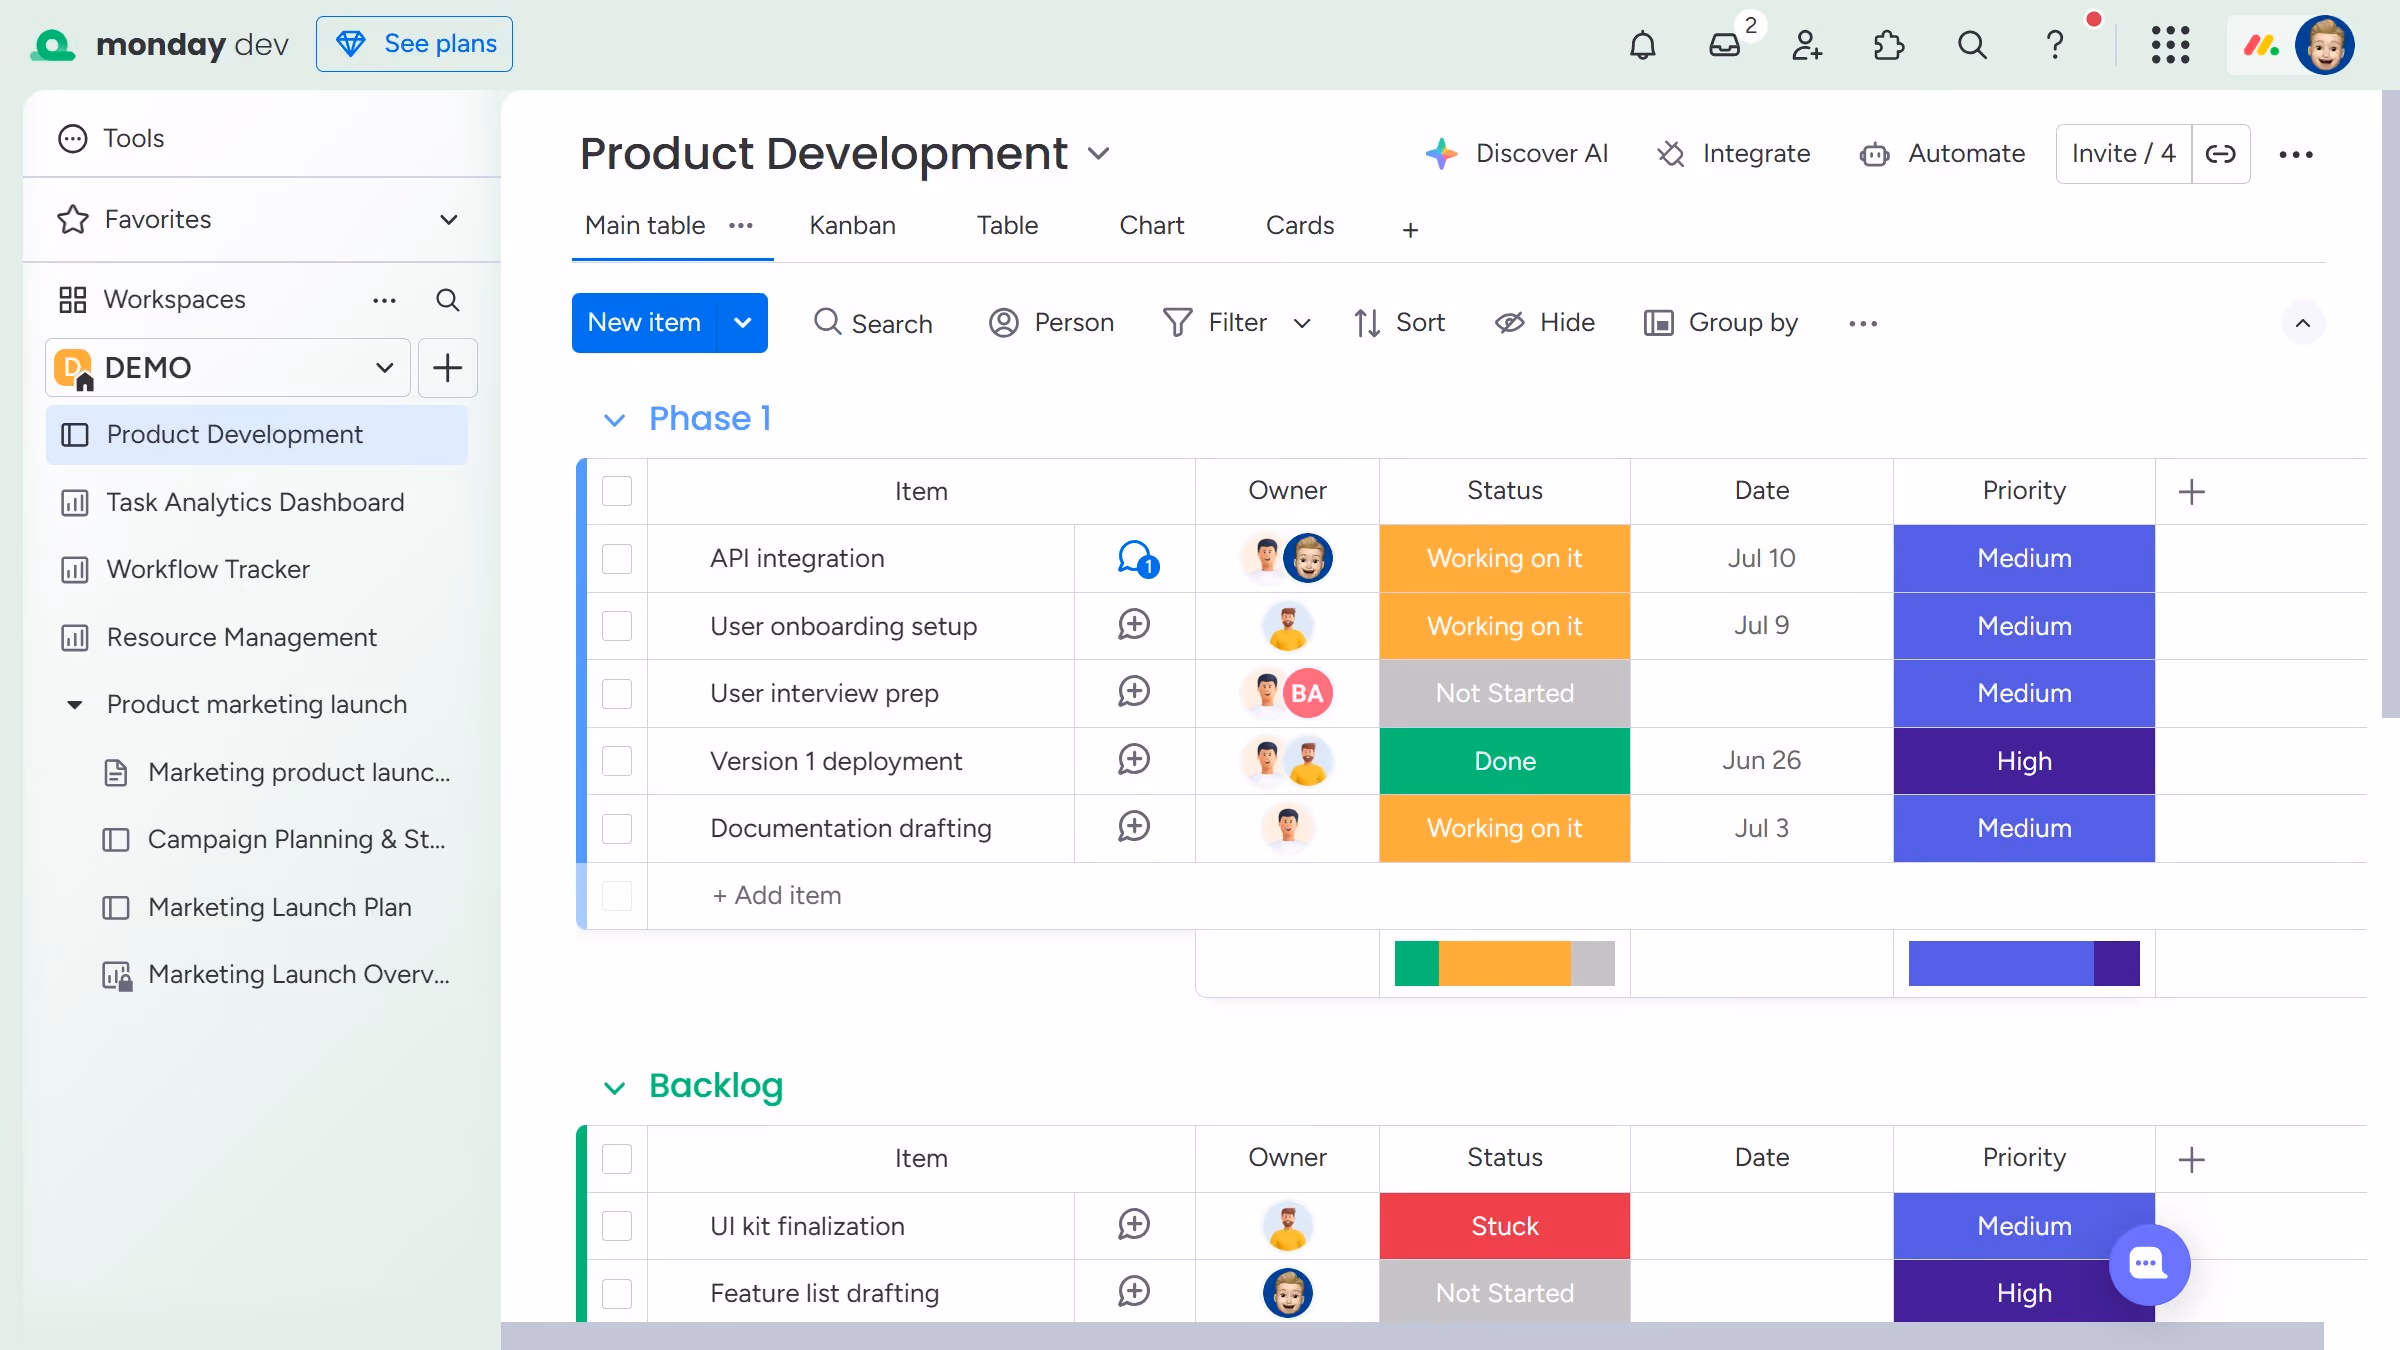Click the board Search field
The image size is (2400, 1350).
point(873,323)
